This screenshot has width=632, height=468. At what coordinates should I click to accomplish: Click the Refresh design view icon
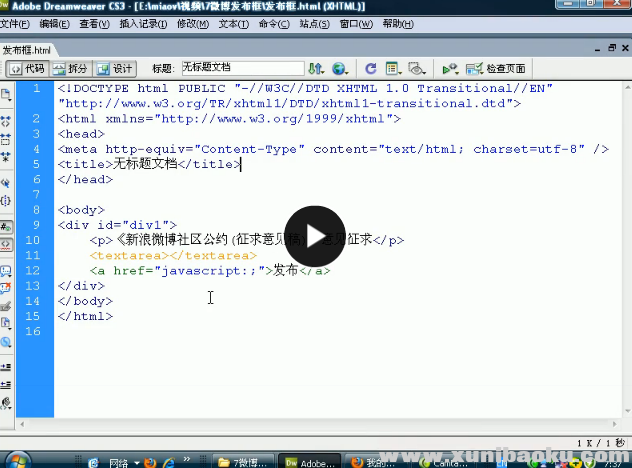(x=370, y=69)
